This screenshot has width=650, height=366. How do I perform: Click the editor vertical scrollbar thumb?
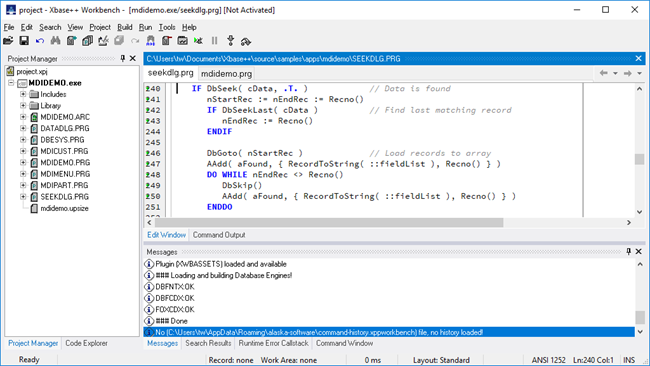coord(640,159)
